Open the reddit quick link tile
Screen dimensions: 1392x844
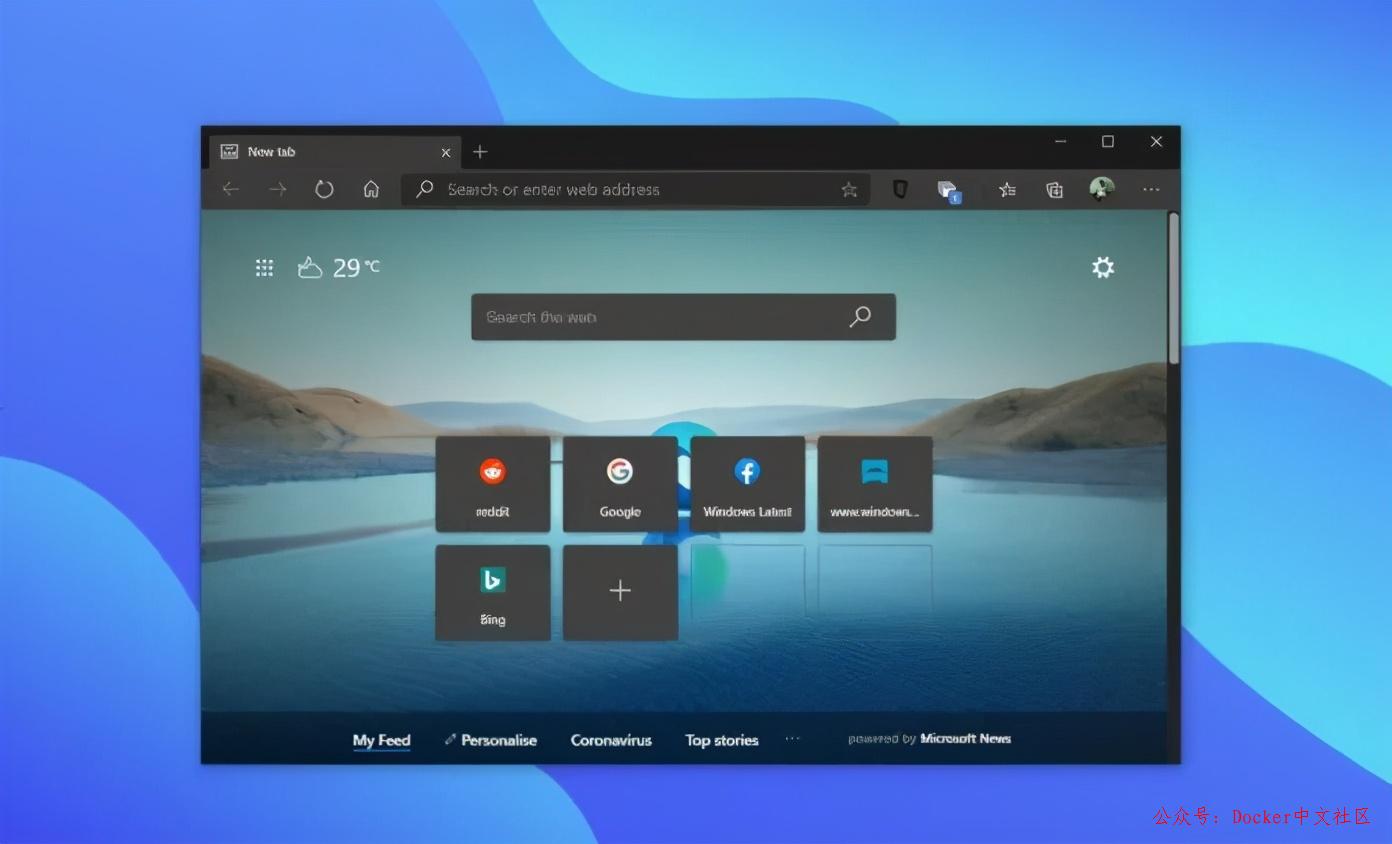(x=493, y=484)
